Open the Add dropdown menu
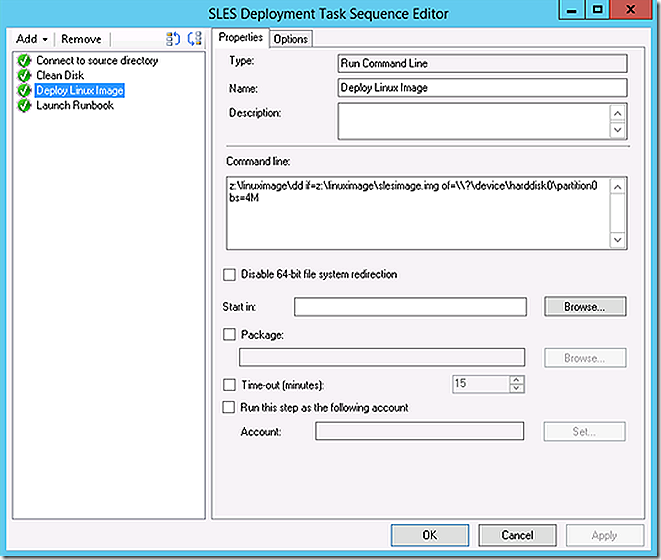 tap(32, 39)
